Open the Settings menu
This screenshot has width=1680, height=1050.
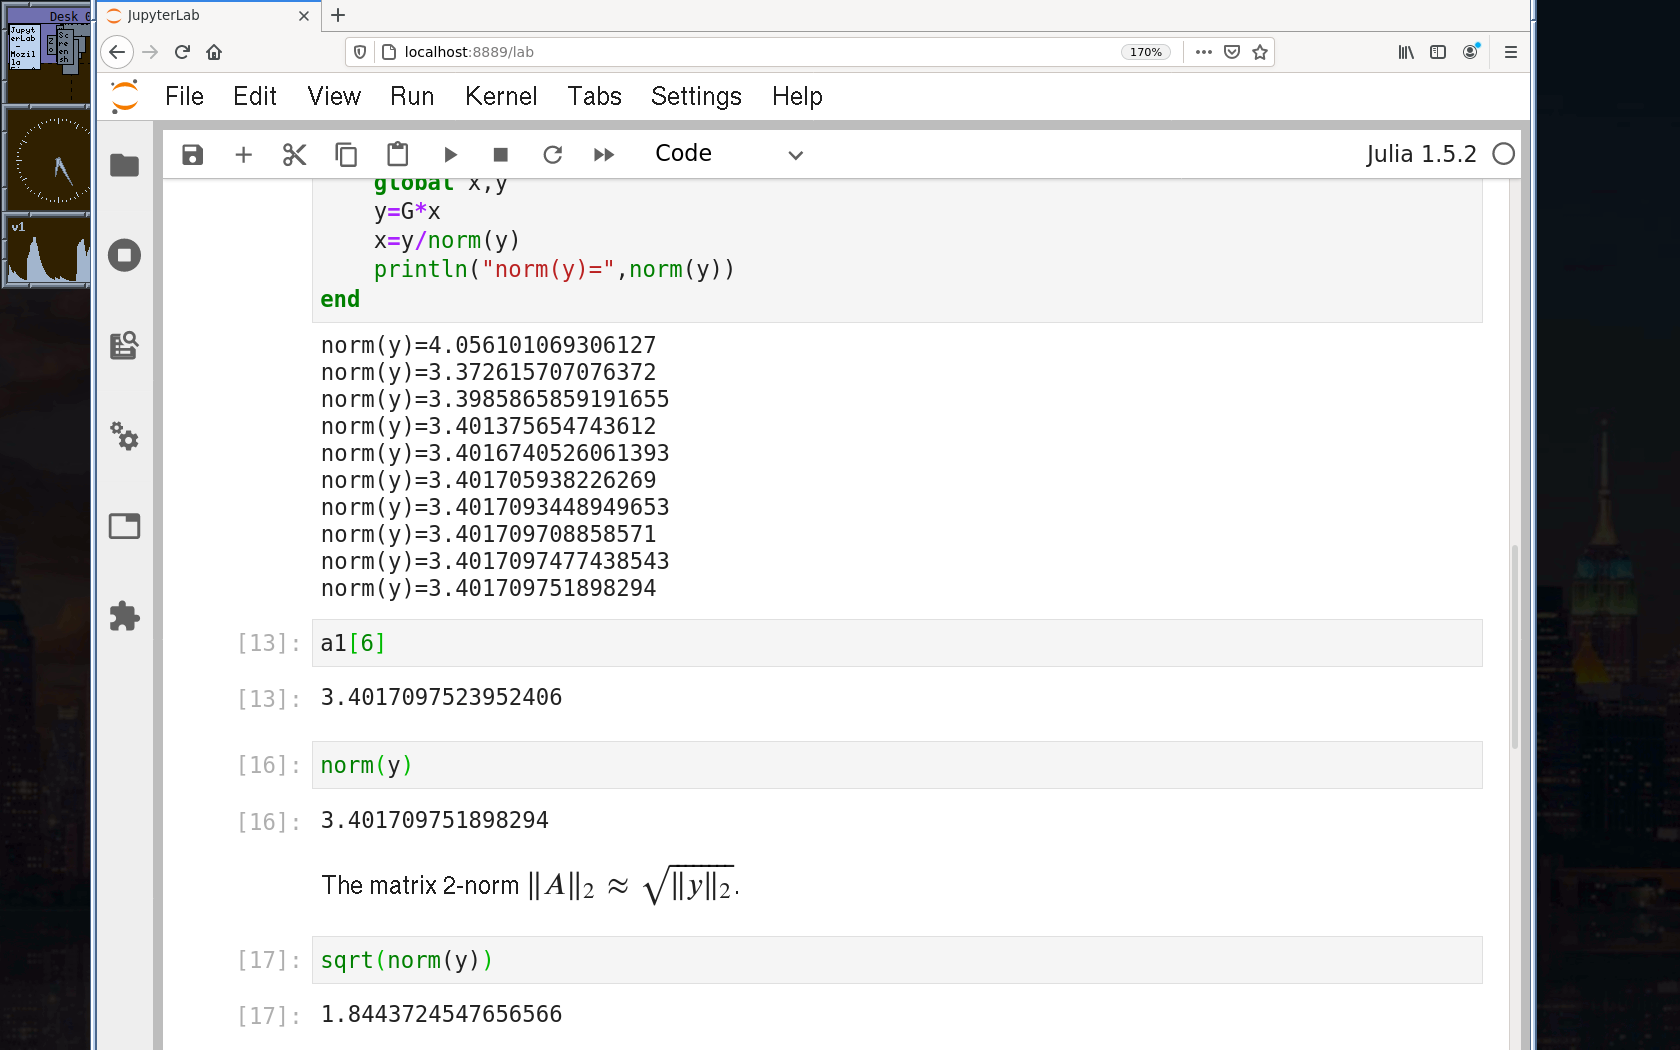point(696,96)
